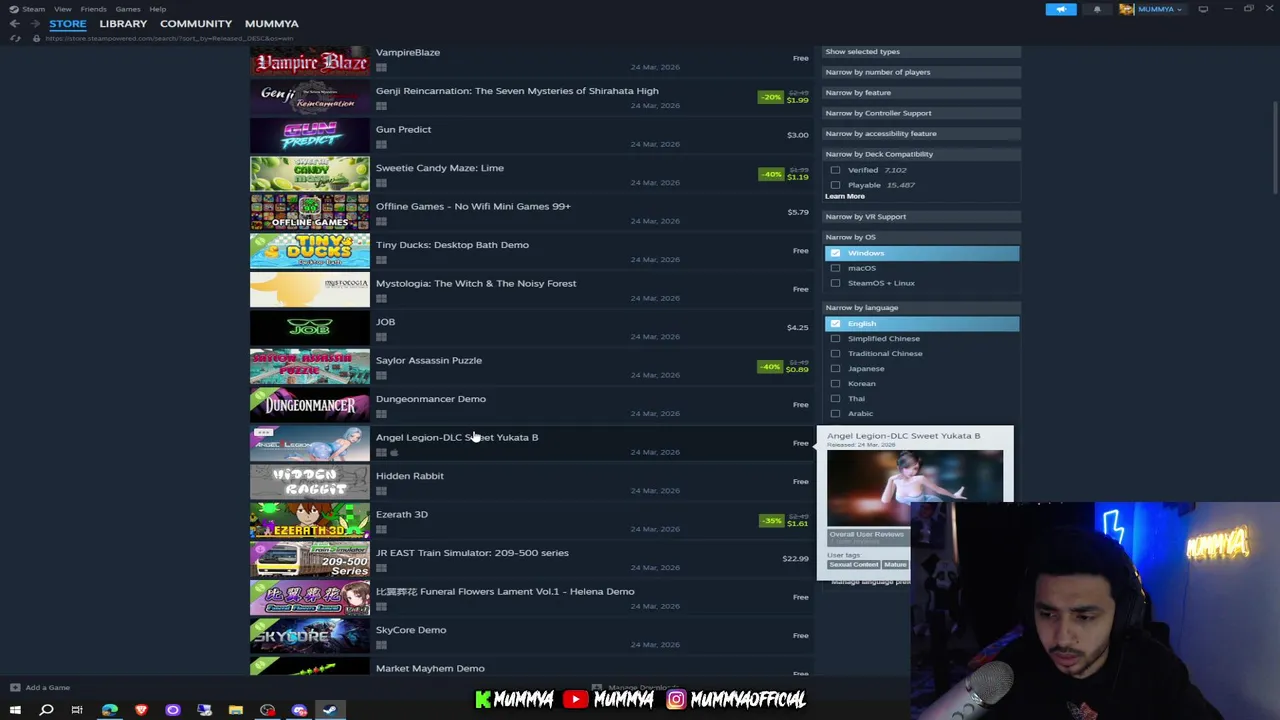Click Add a Game
Image resolution: width=1280 pixels, height=720 pixels.
(40, 688)
